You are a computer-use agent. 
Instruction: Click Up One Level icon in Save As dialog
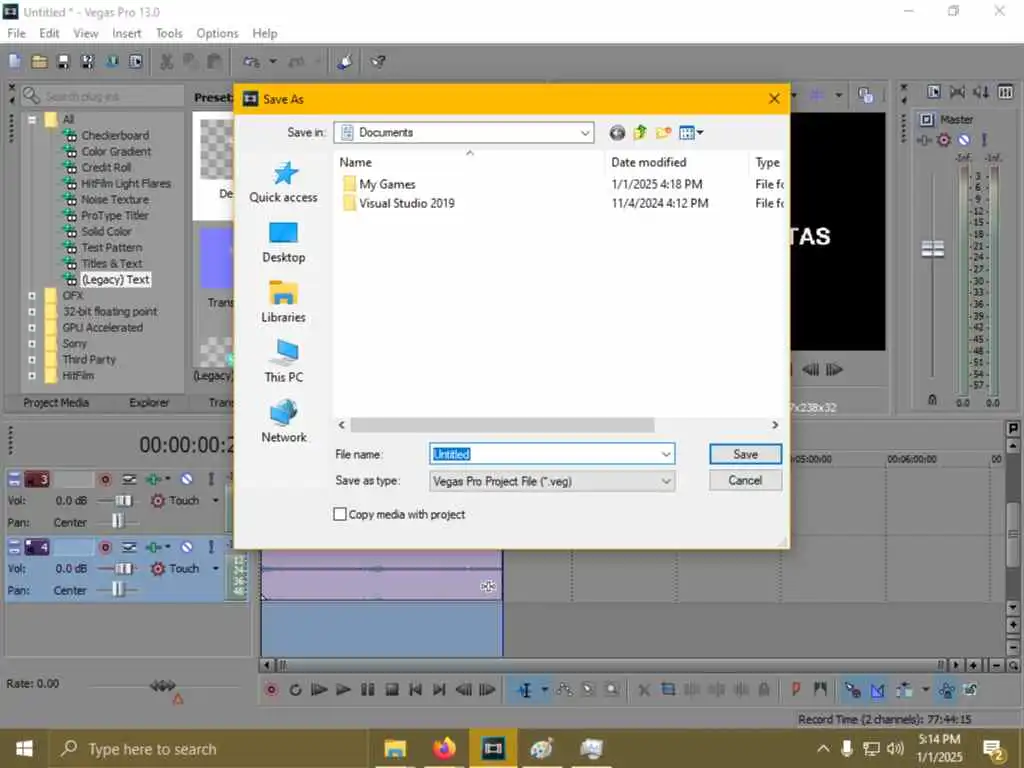640,133
